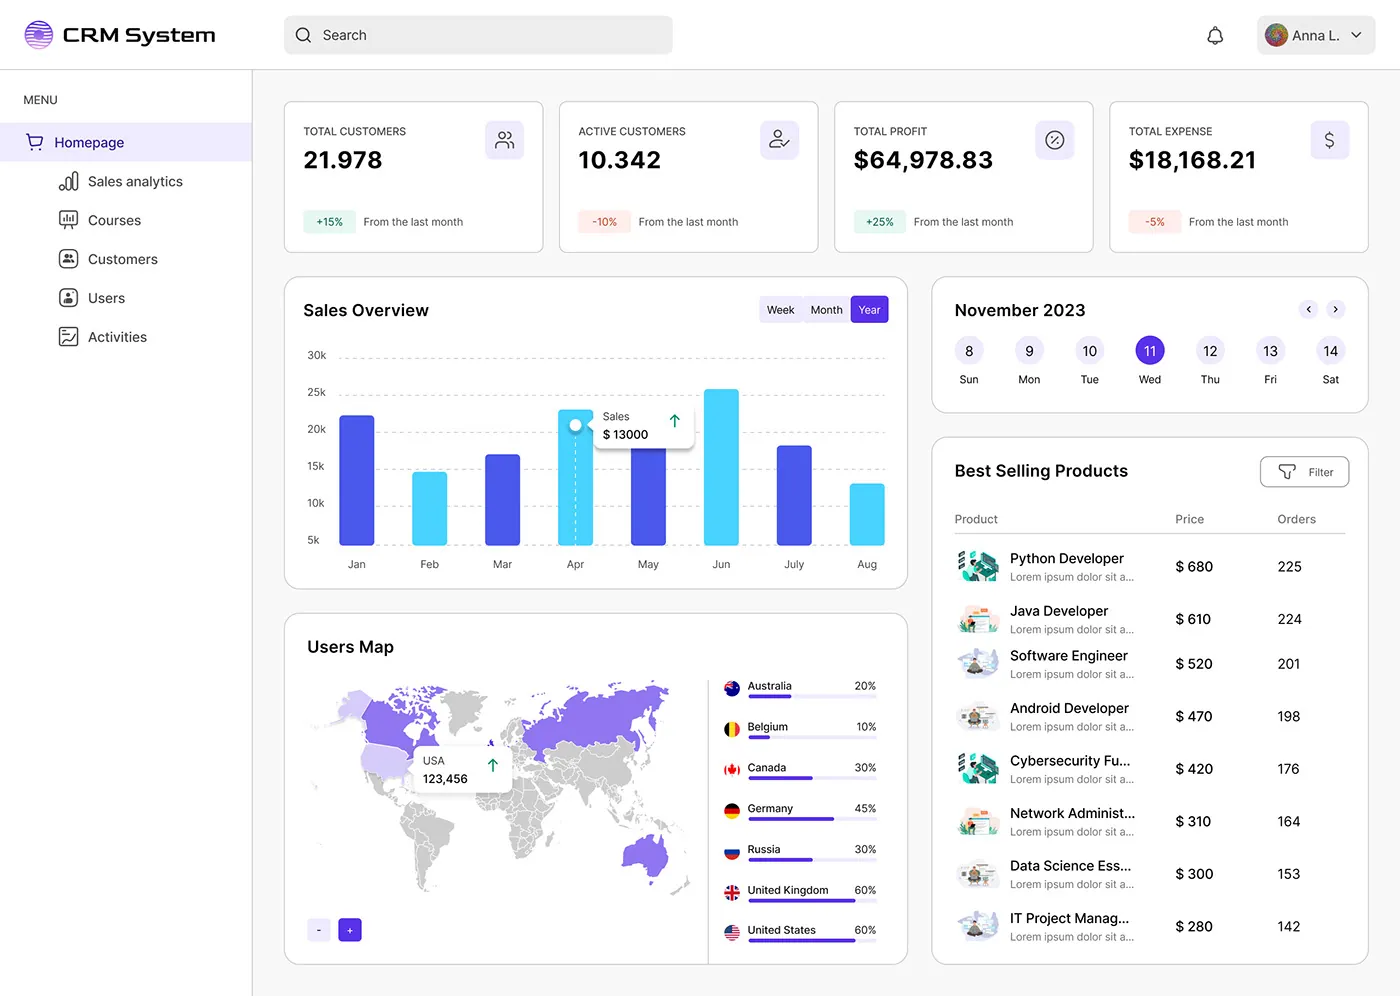
Task: Click the Customers icon in sidebar
Action: point(68,258)
